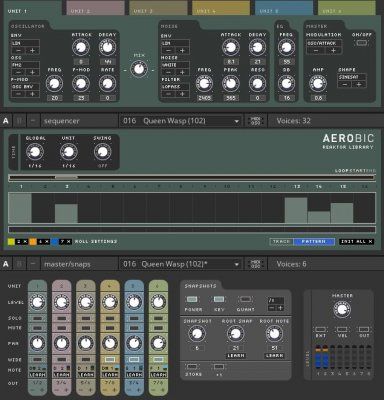Open the sequencer Queen Wasp preset dropdown
Screen dimensions: 384x400
click(181, 121)
